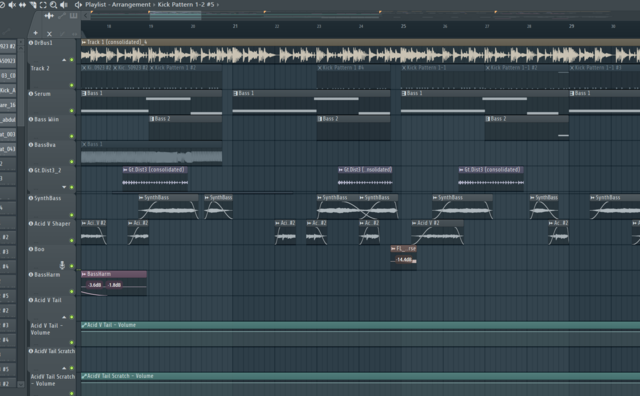This screenshot has height=396, width=640.
Task: Click bar 29 on the timeline ruler
Action: point(571,26)
